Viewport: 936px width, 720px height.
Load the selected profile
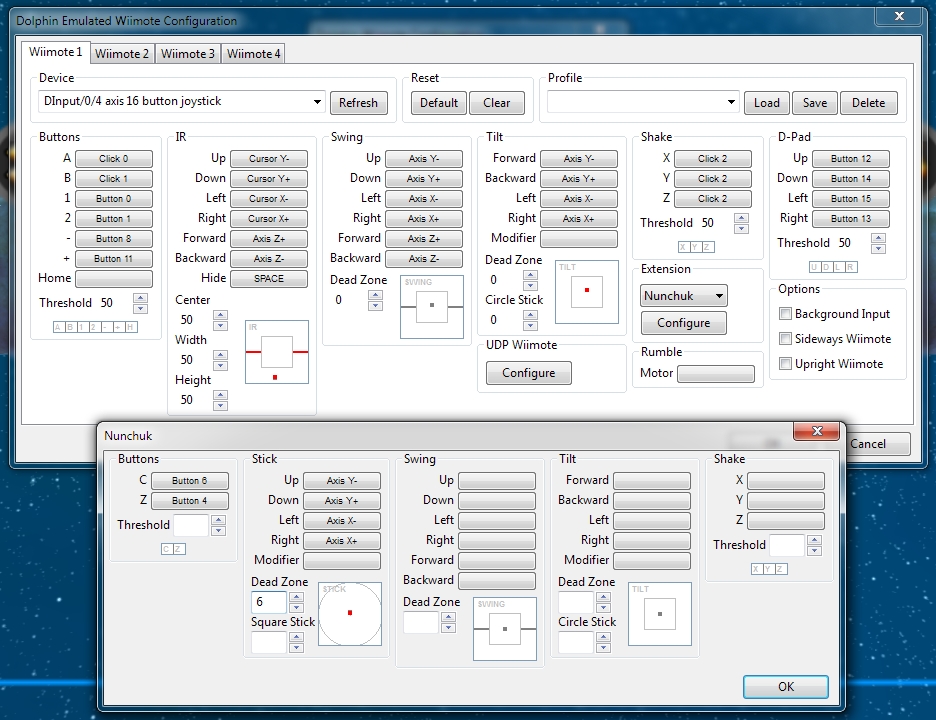pyautogui.click(x=766, y=103)
